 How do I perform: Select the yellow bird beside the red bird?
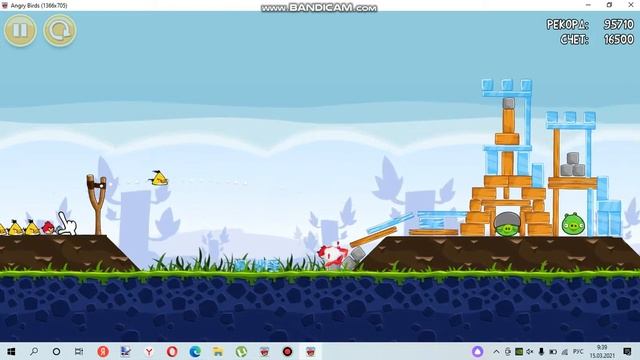point(32,228)
